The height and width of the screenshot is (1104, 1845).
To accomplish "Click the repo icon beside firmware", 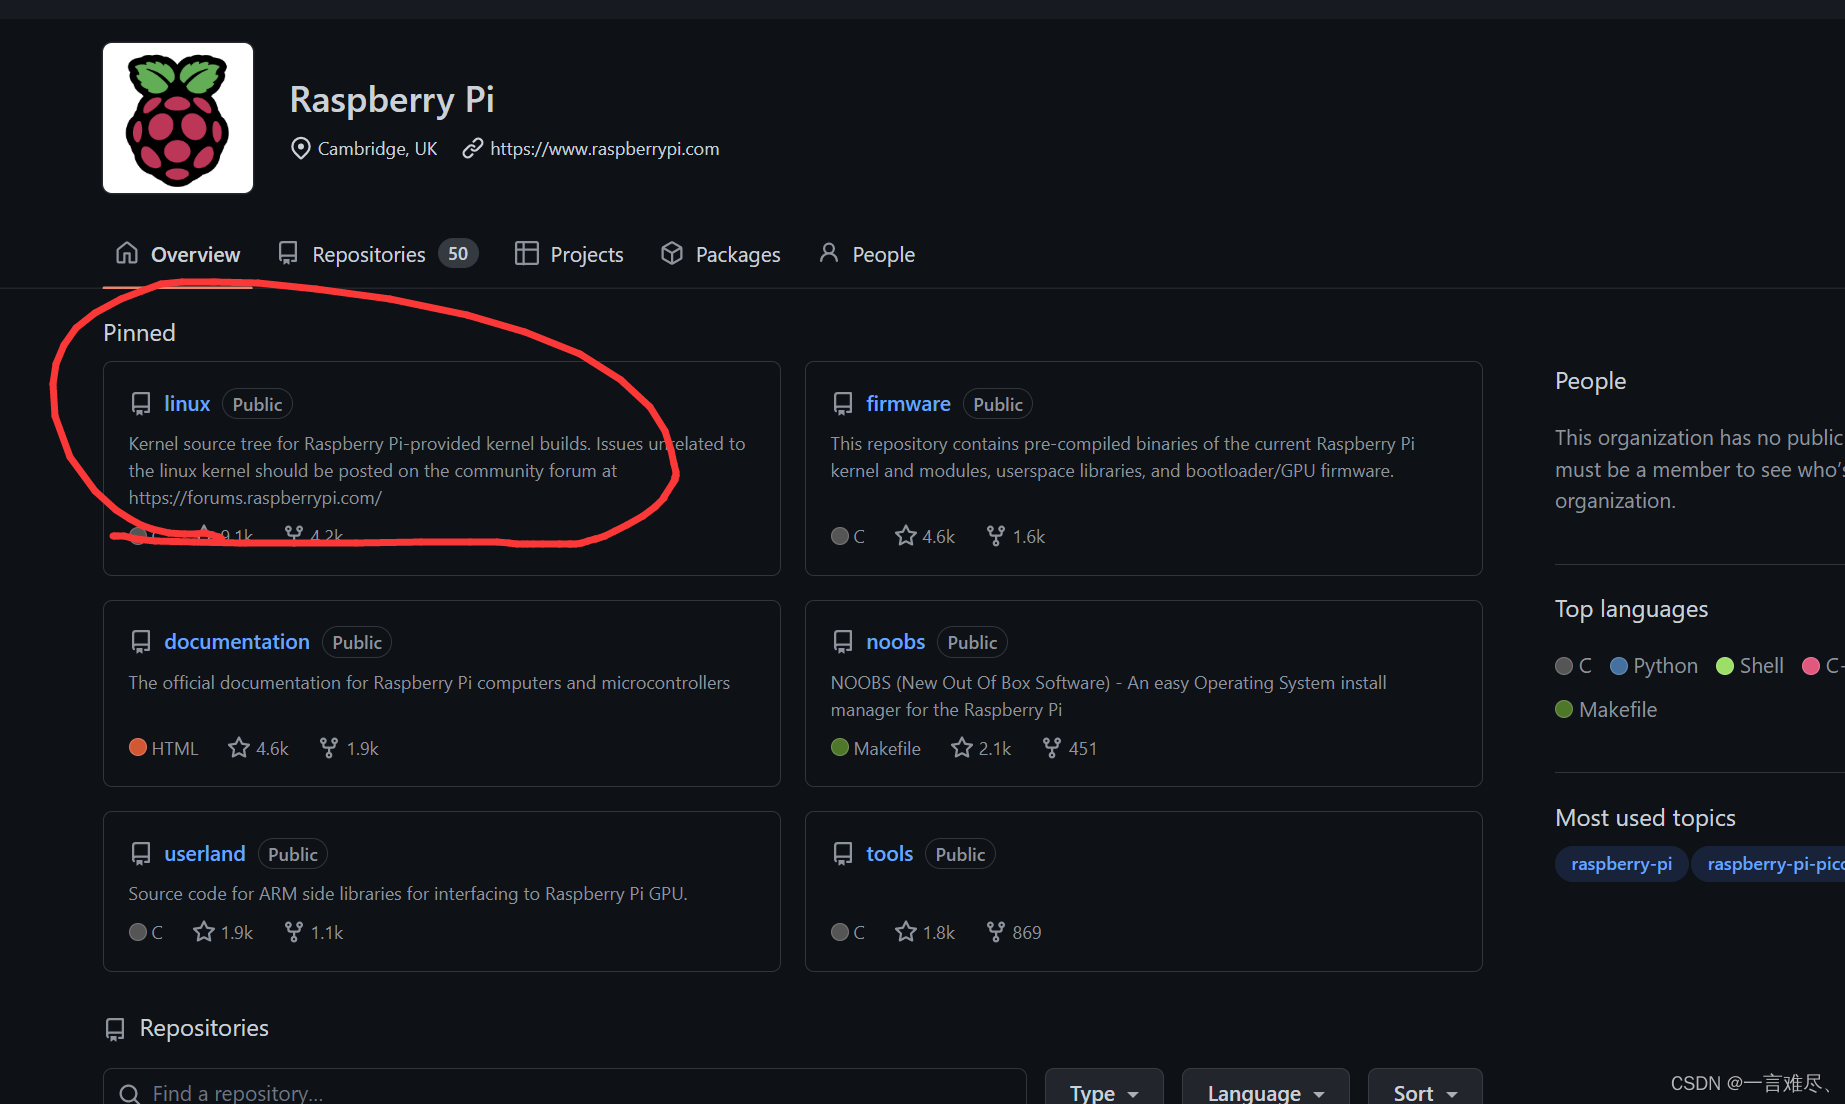I will click(843, 404).
